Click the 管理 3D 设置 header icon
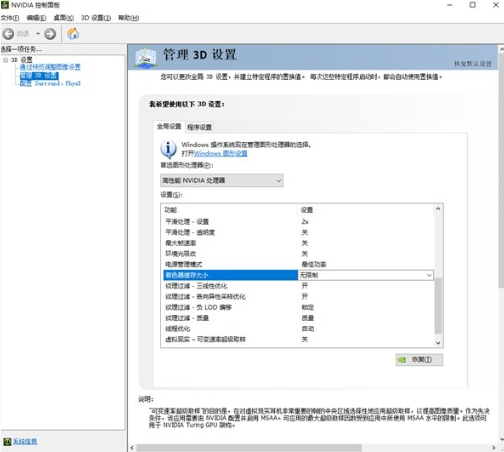Screen dimensions: 504x452 146,57
